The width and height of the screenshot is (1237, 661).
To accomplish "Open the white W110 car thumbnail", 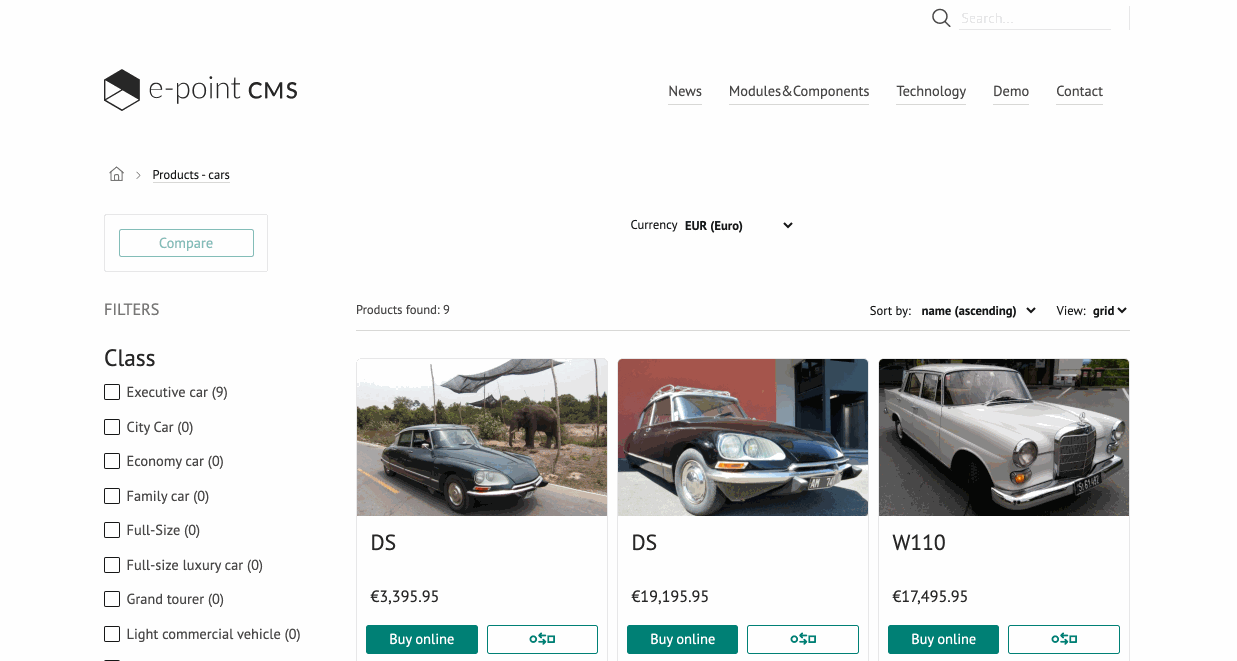I will click(1004, 438).
